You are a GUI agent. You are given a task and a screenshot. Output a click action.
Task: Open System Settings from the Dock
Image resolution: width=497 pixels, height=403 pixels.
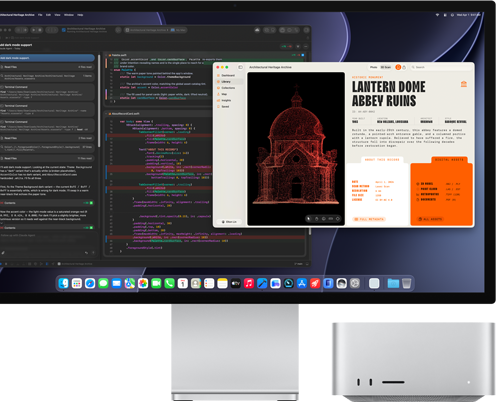point(355,283)
